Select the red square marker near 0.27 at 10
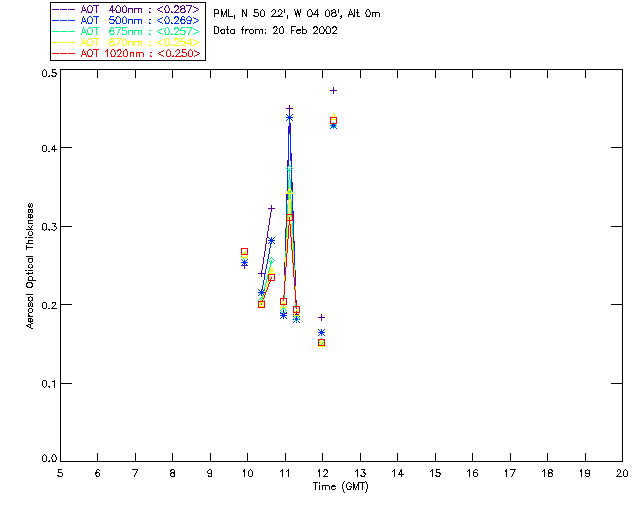This screenshot has height=512, width=640. 244,252
